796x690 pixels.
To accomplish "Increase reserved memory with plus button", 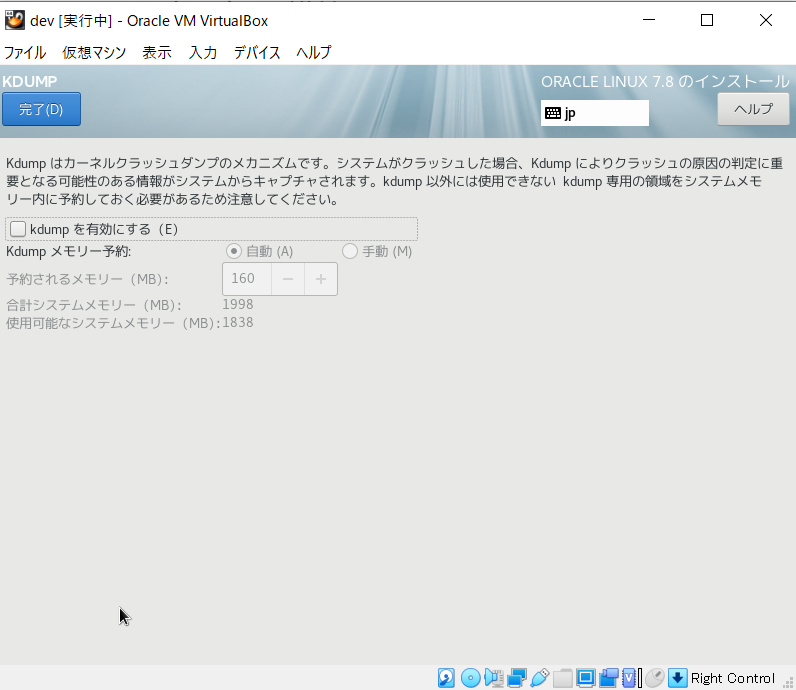I will [321, 279].
